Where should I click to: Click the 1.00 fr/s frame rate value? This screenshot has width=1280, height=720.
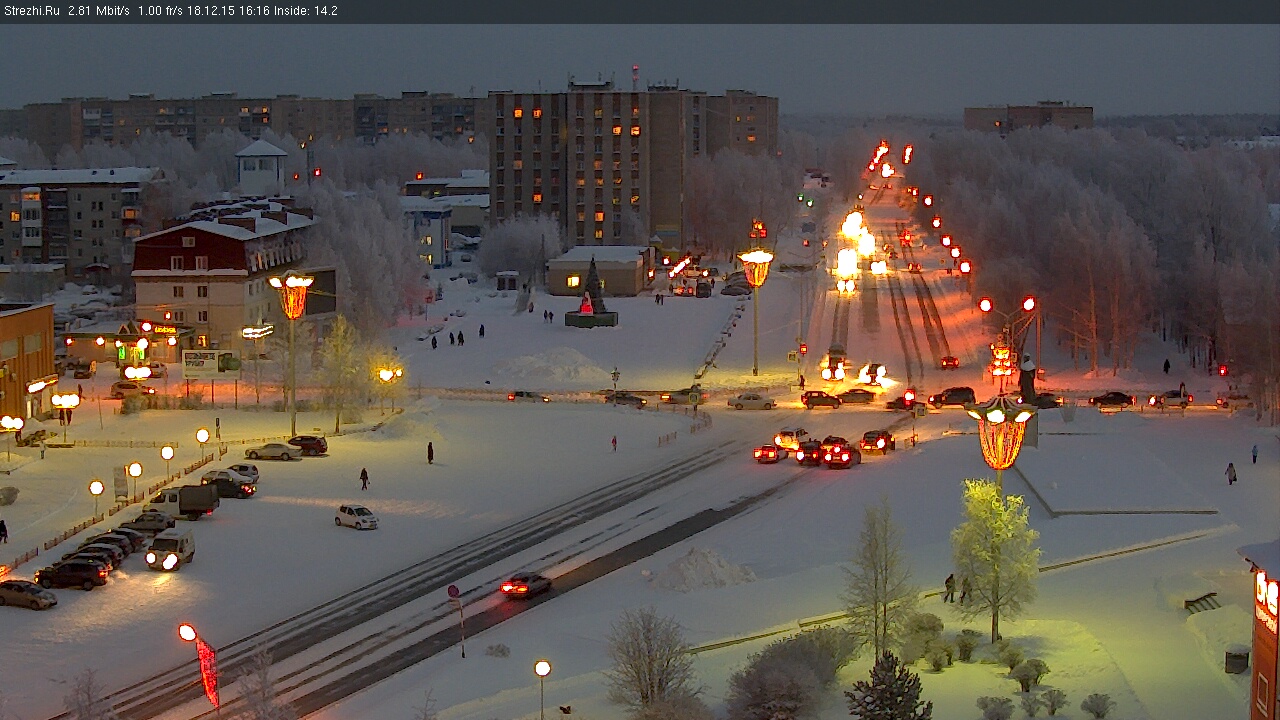161,11
